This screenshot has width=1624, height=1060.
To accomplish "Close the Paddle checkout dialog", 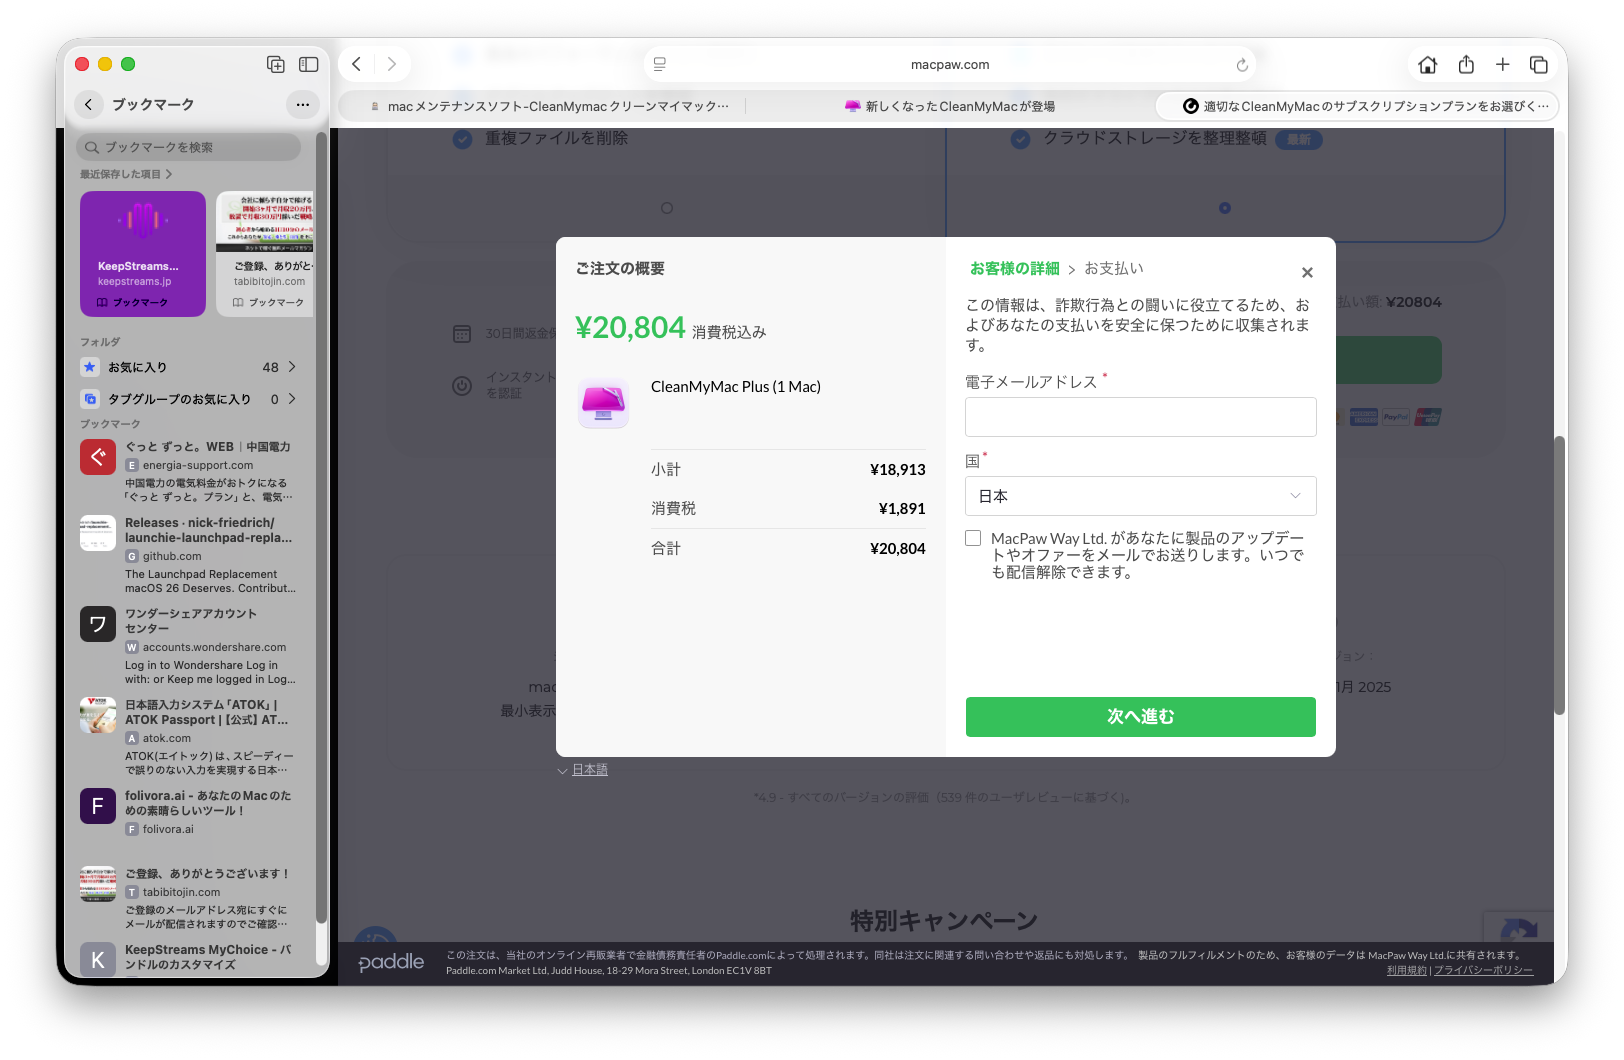I will click(x=1307, y=273).
